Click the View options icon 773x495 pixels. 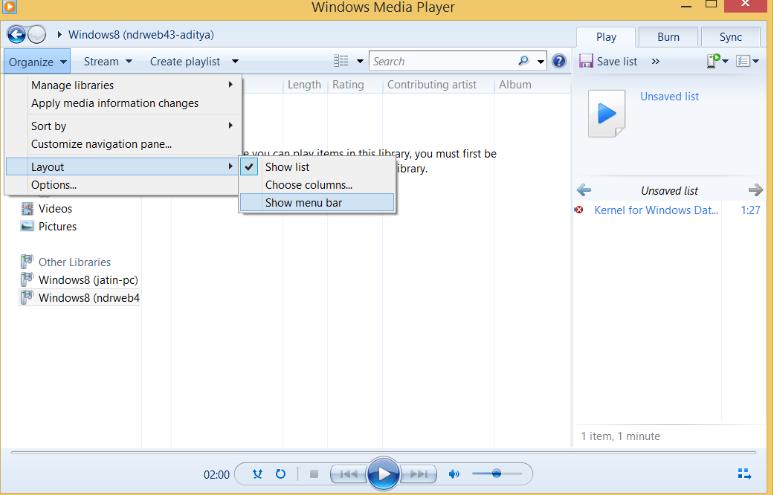(x=341, y=61)
